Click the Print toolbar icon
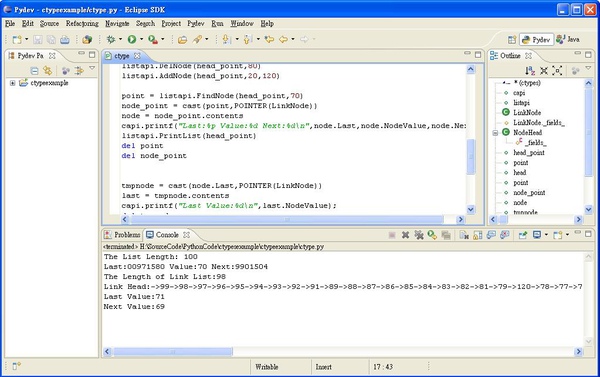600x377 pixels. tap(65, 39)
